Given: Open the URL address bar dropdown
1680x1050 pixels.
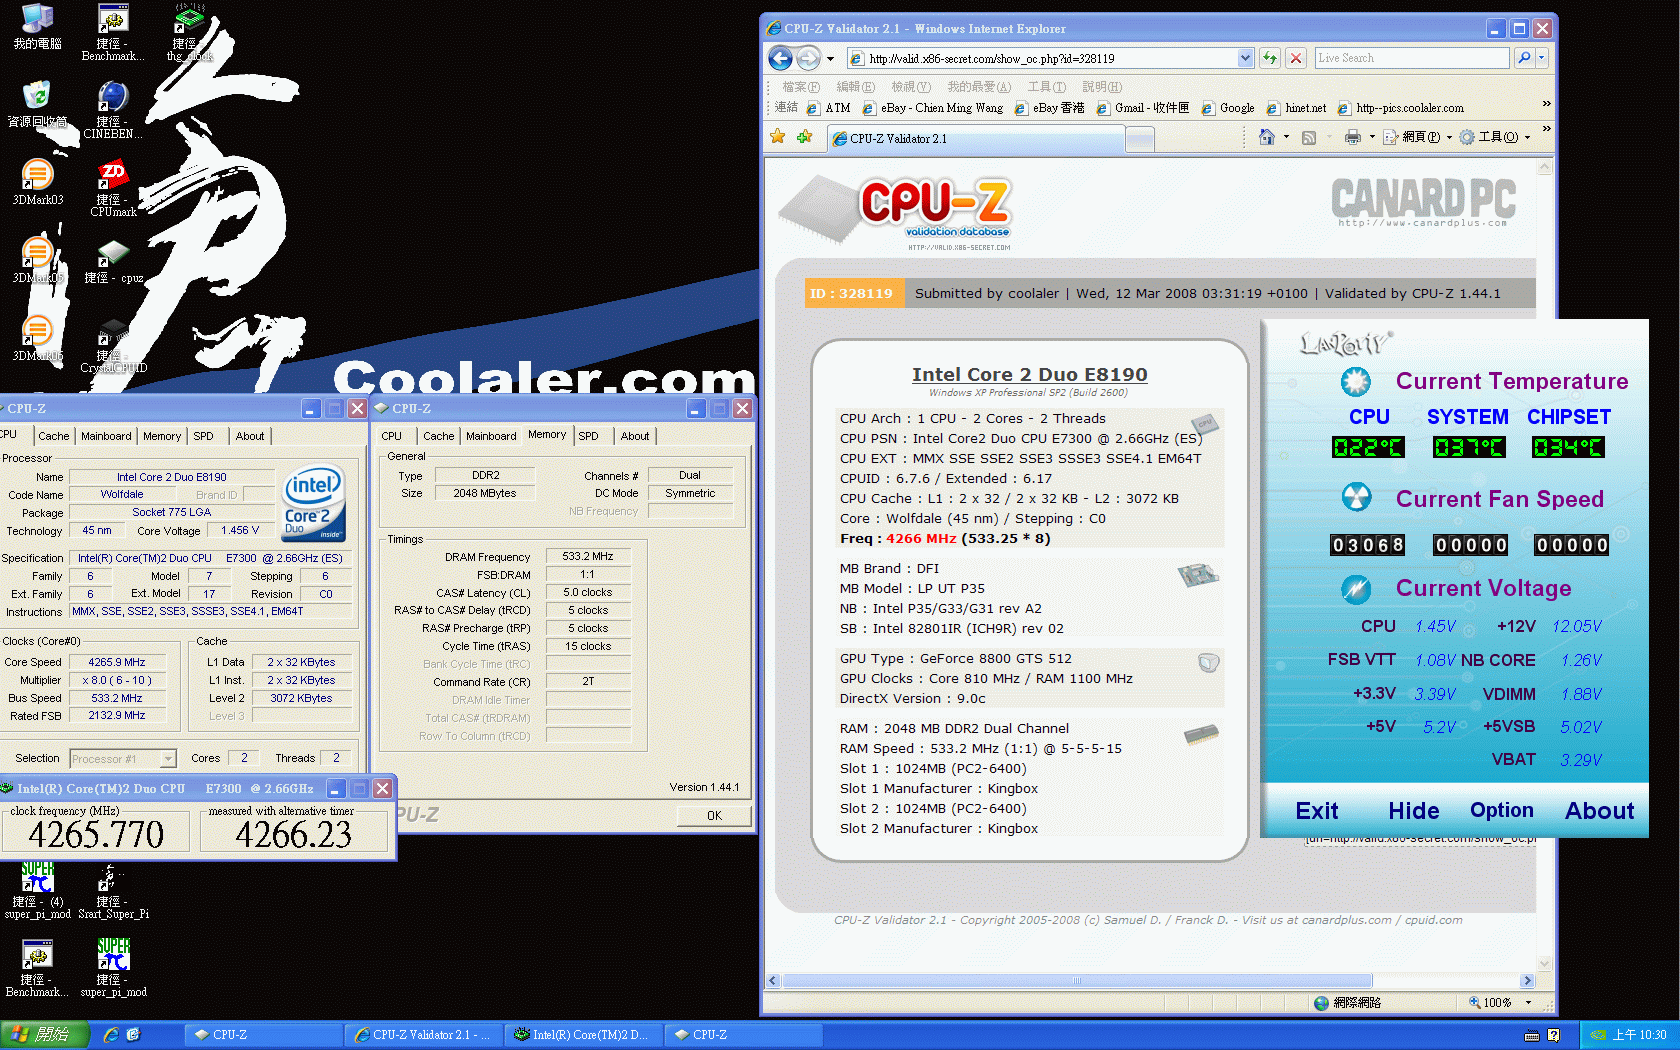Looking at the screenshot, I should (x=1245, y=58).
